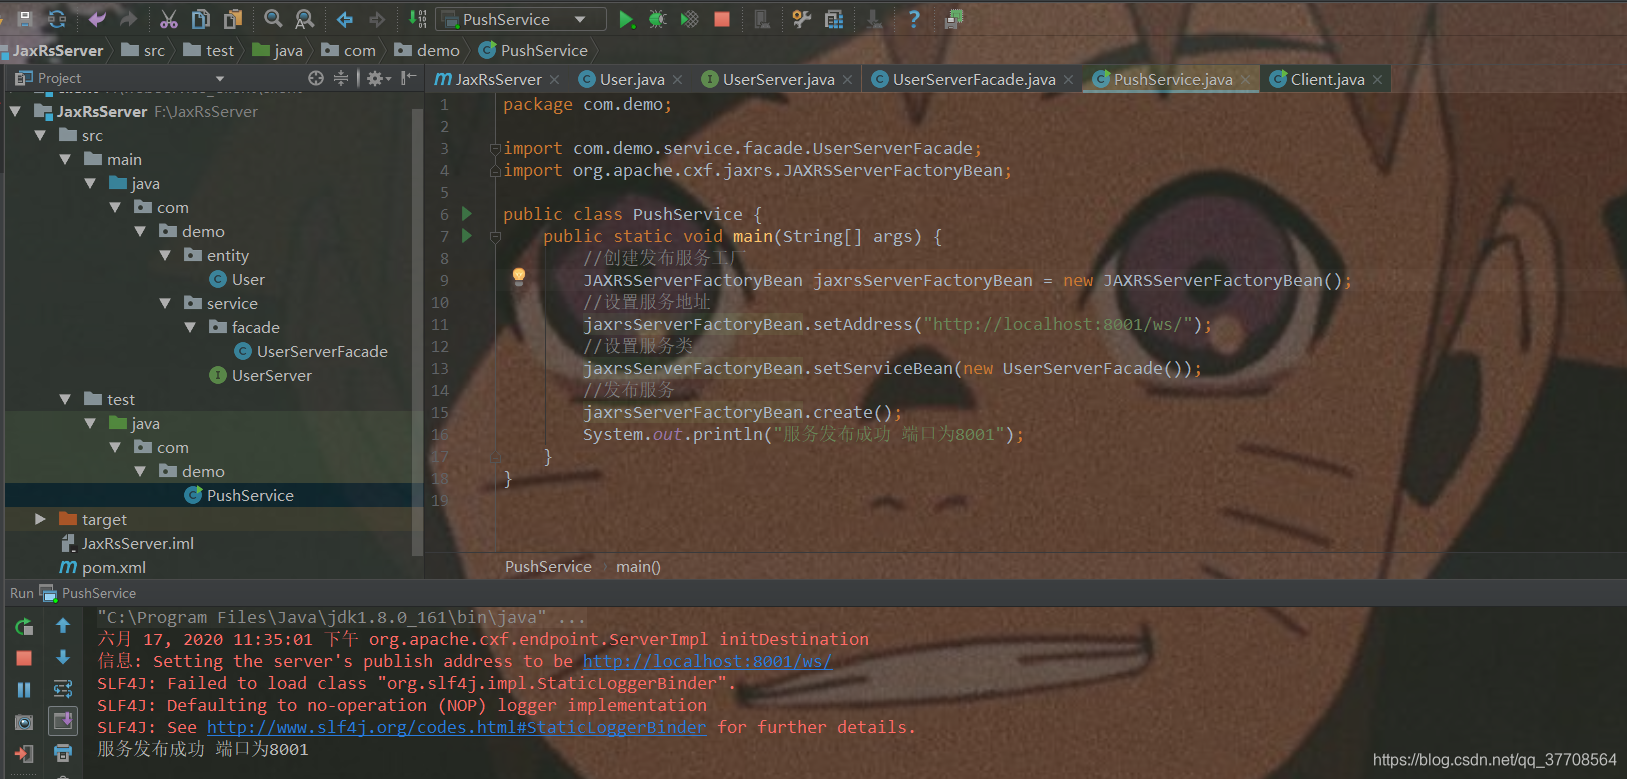Run PushService with green play button
Image resolution: width=1627 pixels, height=779 pixels.
pyautogui.click(x=626, y=19)
